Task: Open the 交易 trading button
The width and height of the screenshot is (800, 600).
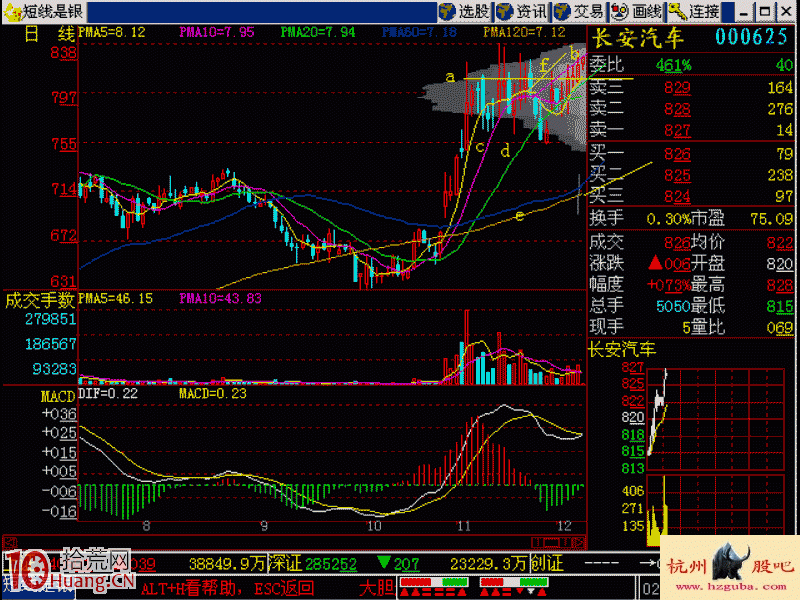Action: click(579, 11)
